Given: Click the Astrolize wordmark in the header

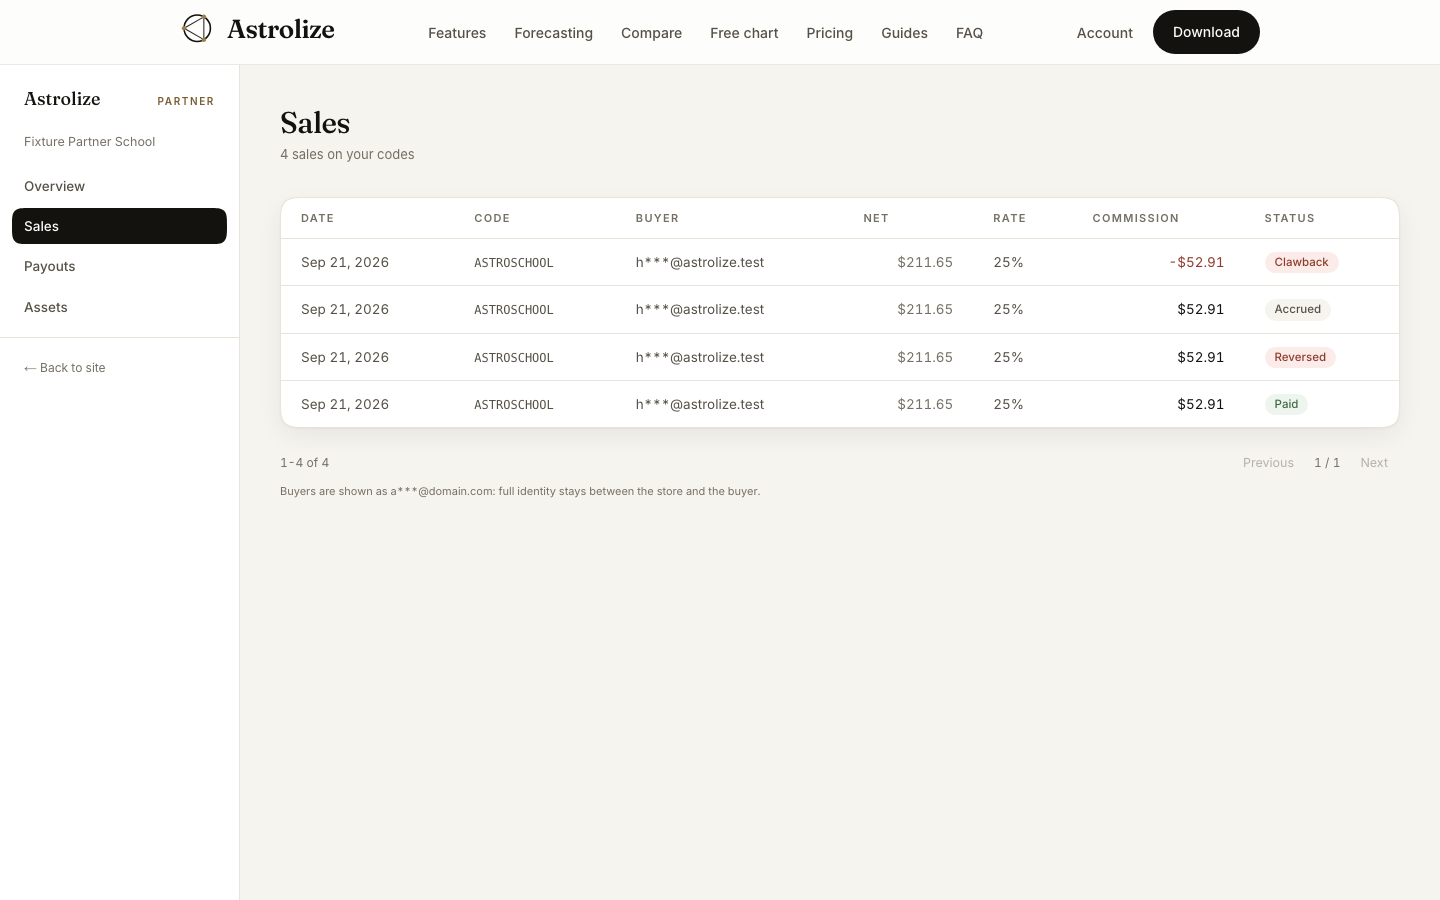Looking at the screenshot, I should click(281, 29).
